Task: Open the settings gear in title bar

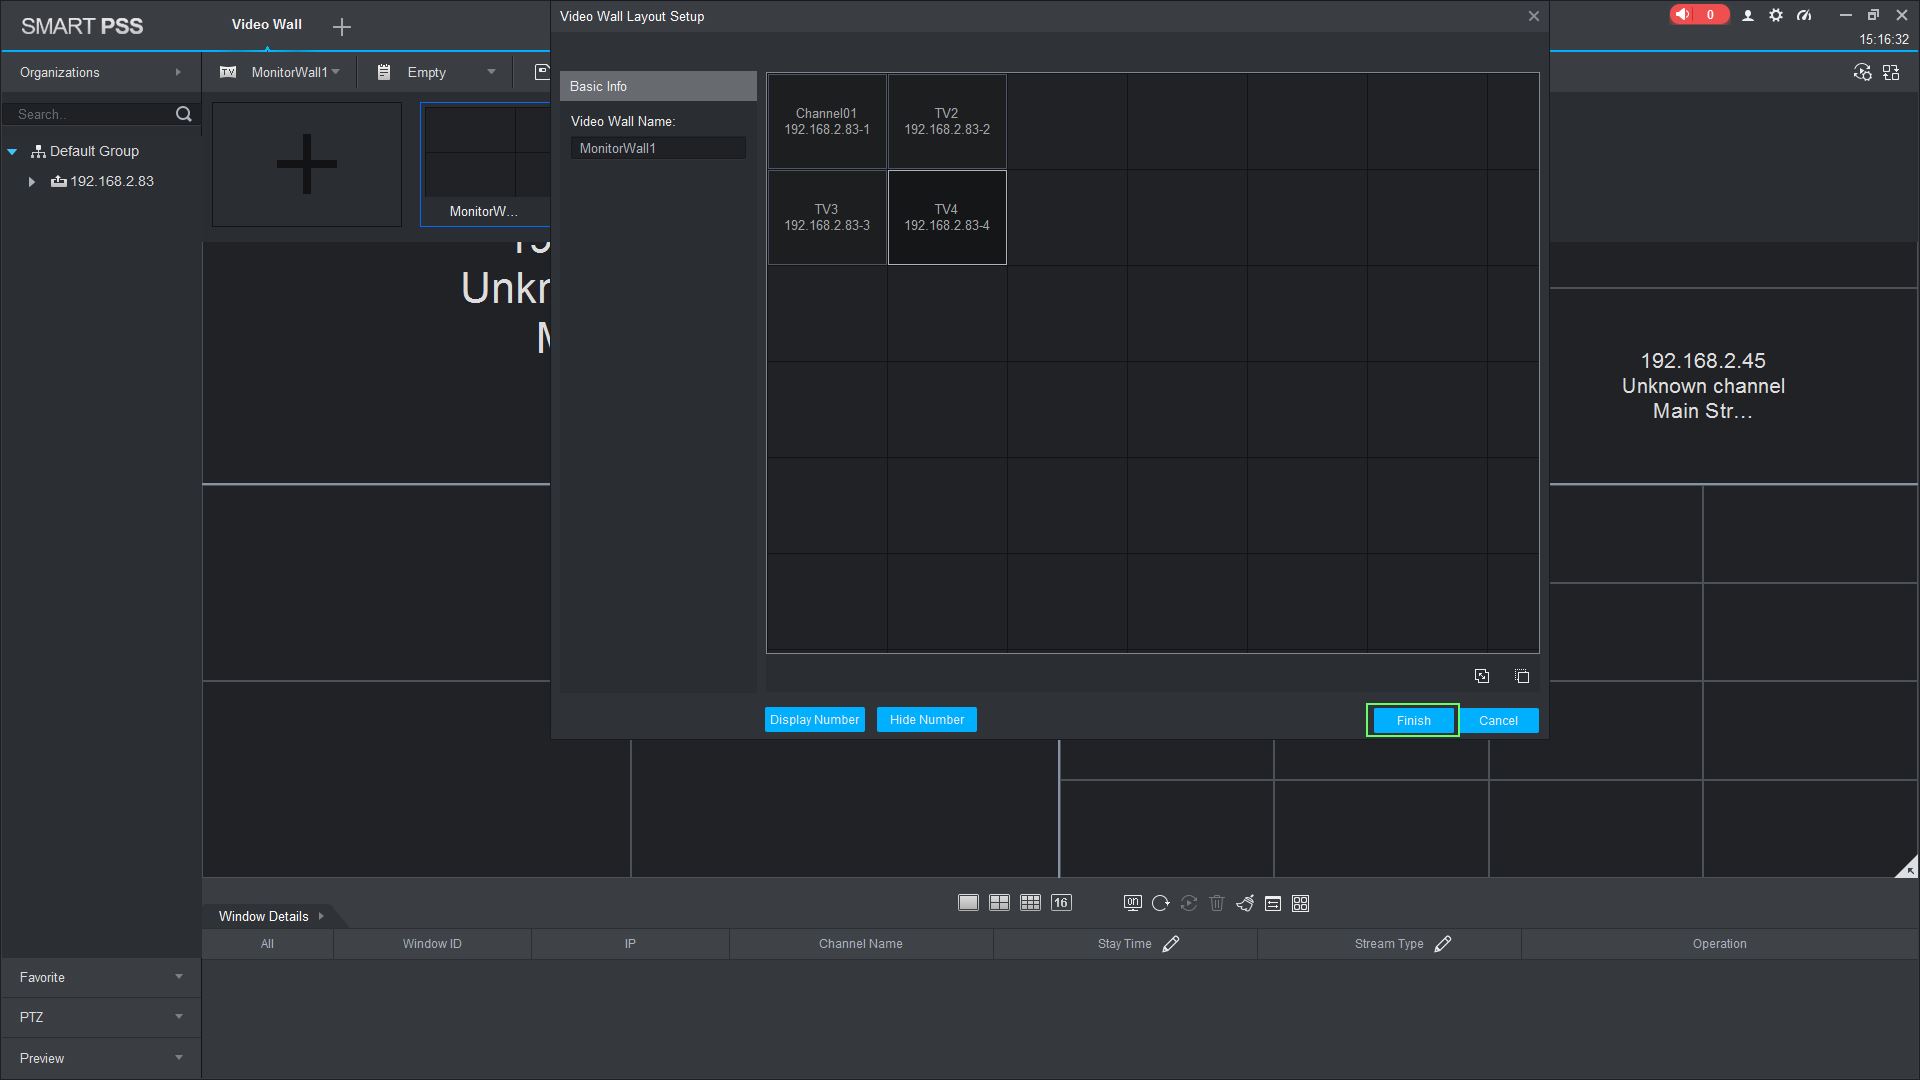Action: [x=1776, y=15]
